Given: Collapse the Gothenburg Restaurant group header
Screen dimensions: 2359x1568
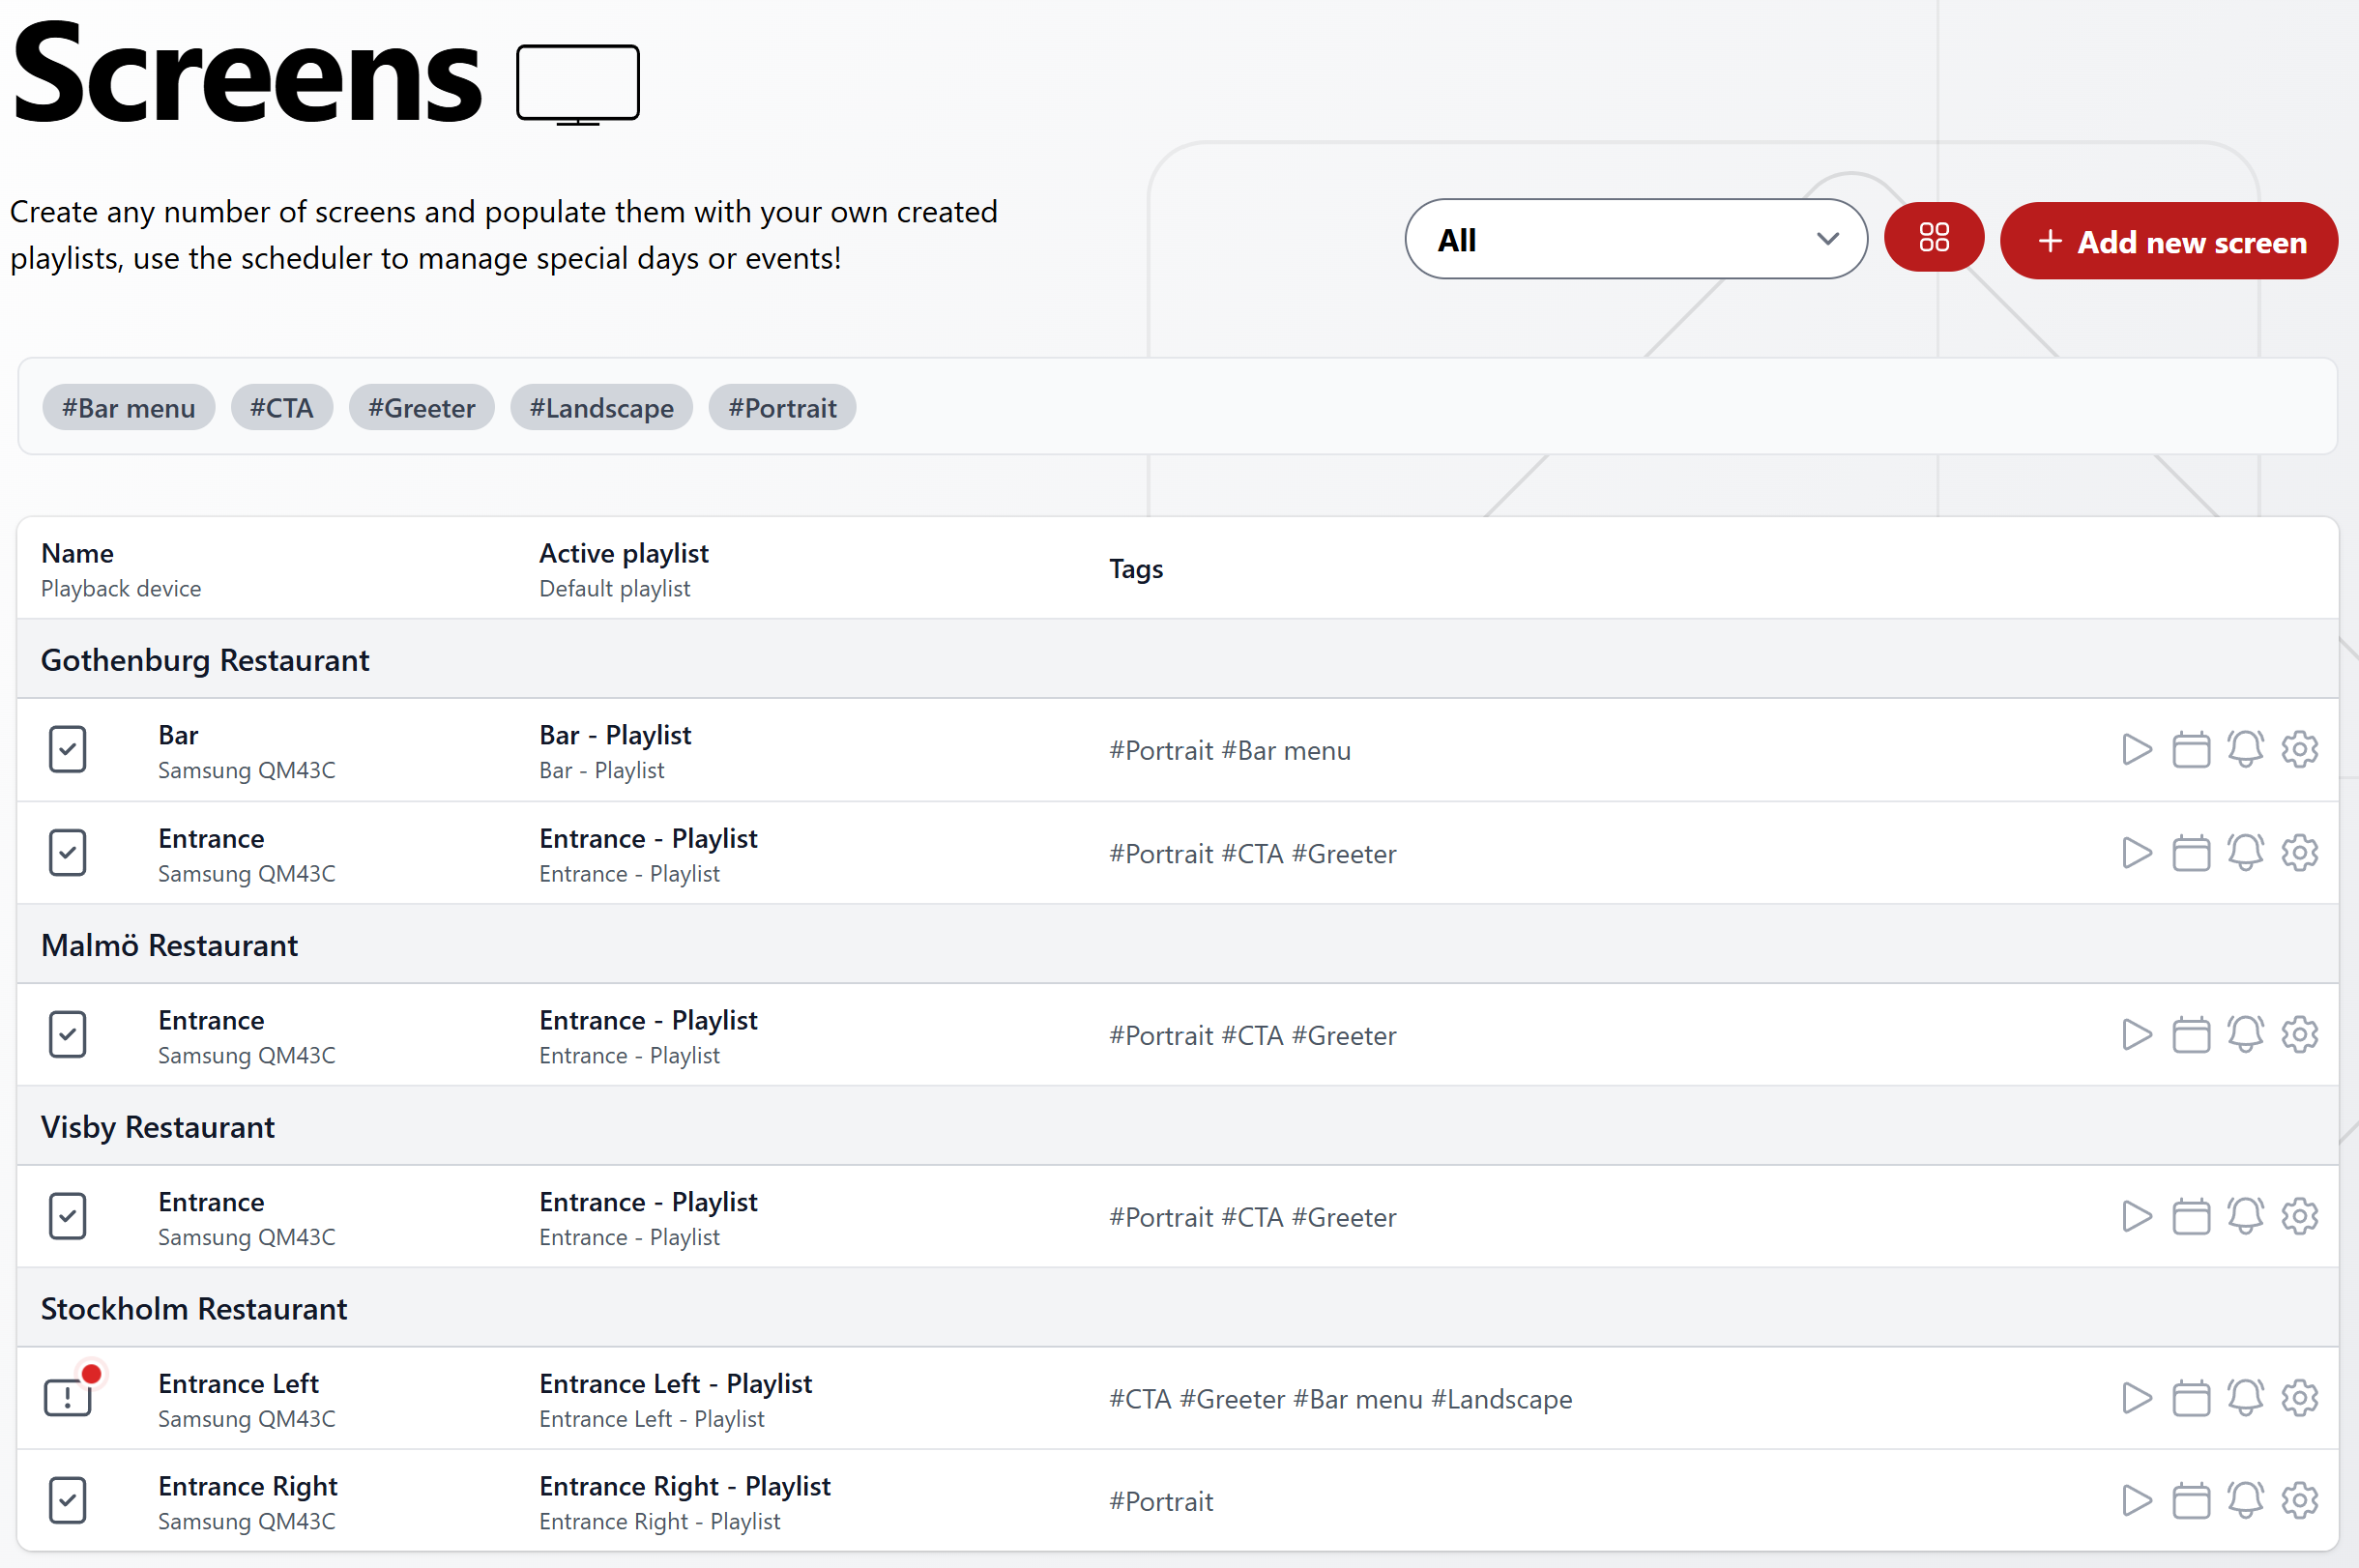Looking at the screenshot, I should pyautogui.click(x=205, y=660).
